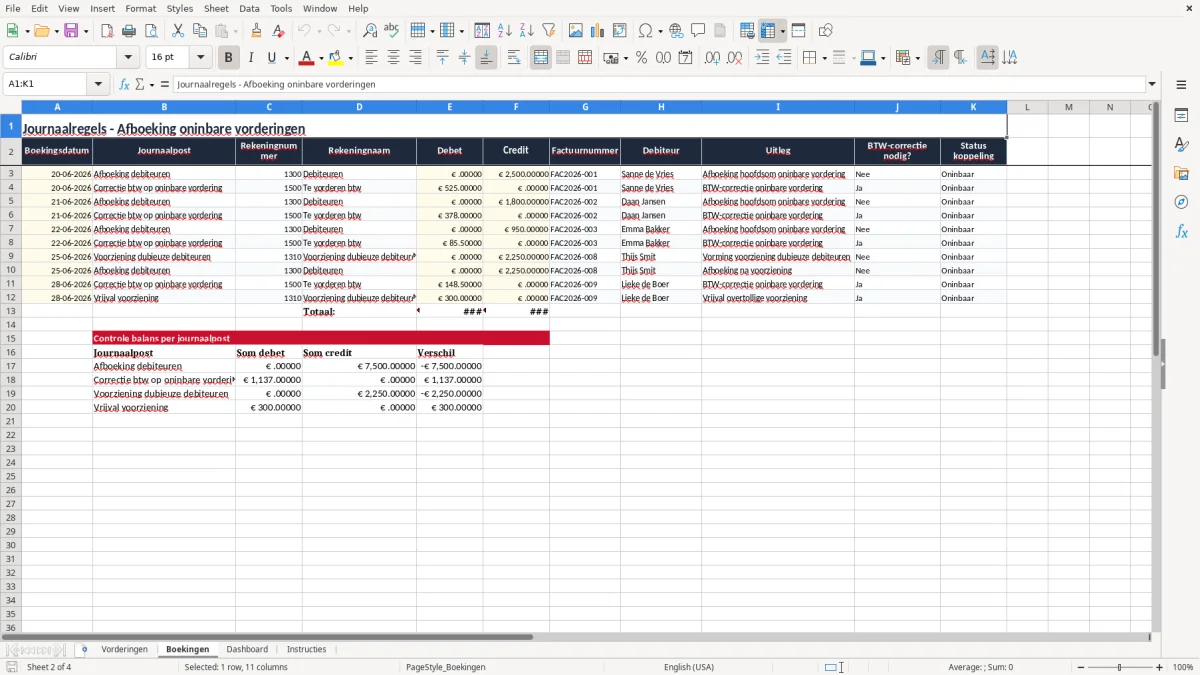Insert an image

[x=576, y=31]
